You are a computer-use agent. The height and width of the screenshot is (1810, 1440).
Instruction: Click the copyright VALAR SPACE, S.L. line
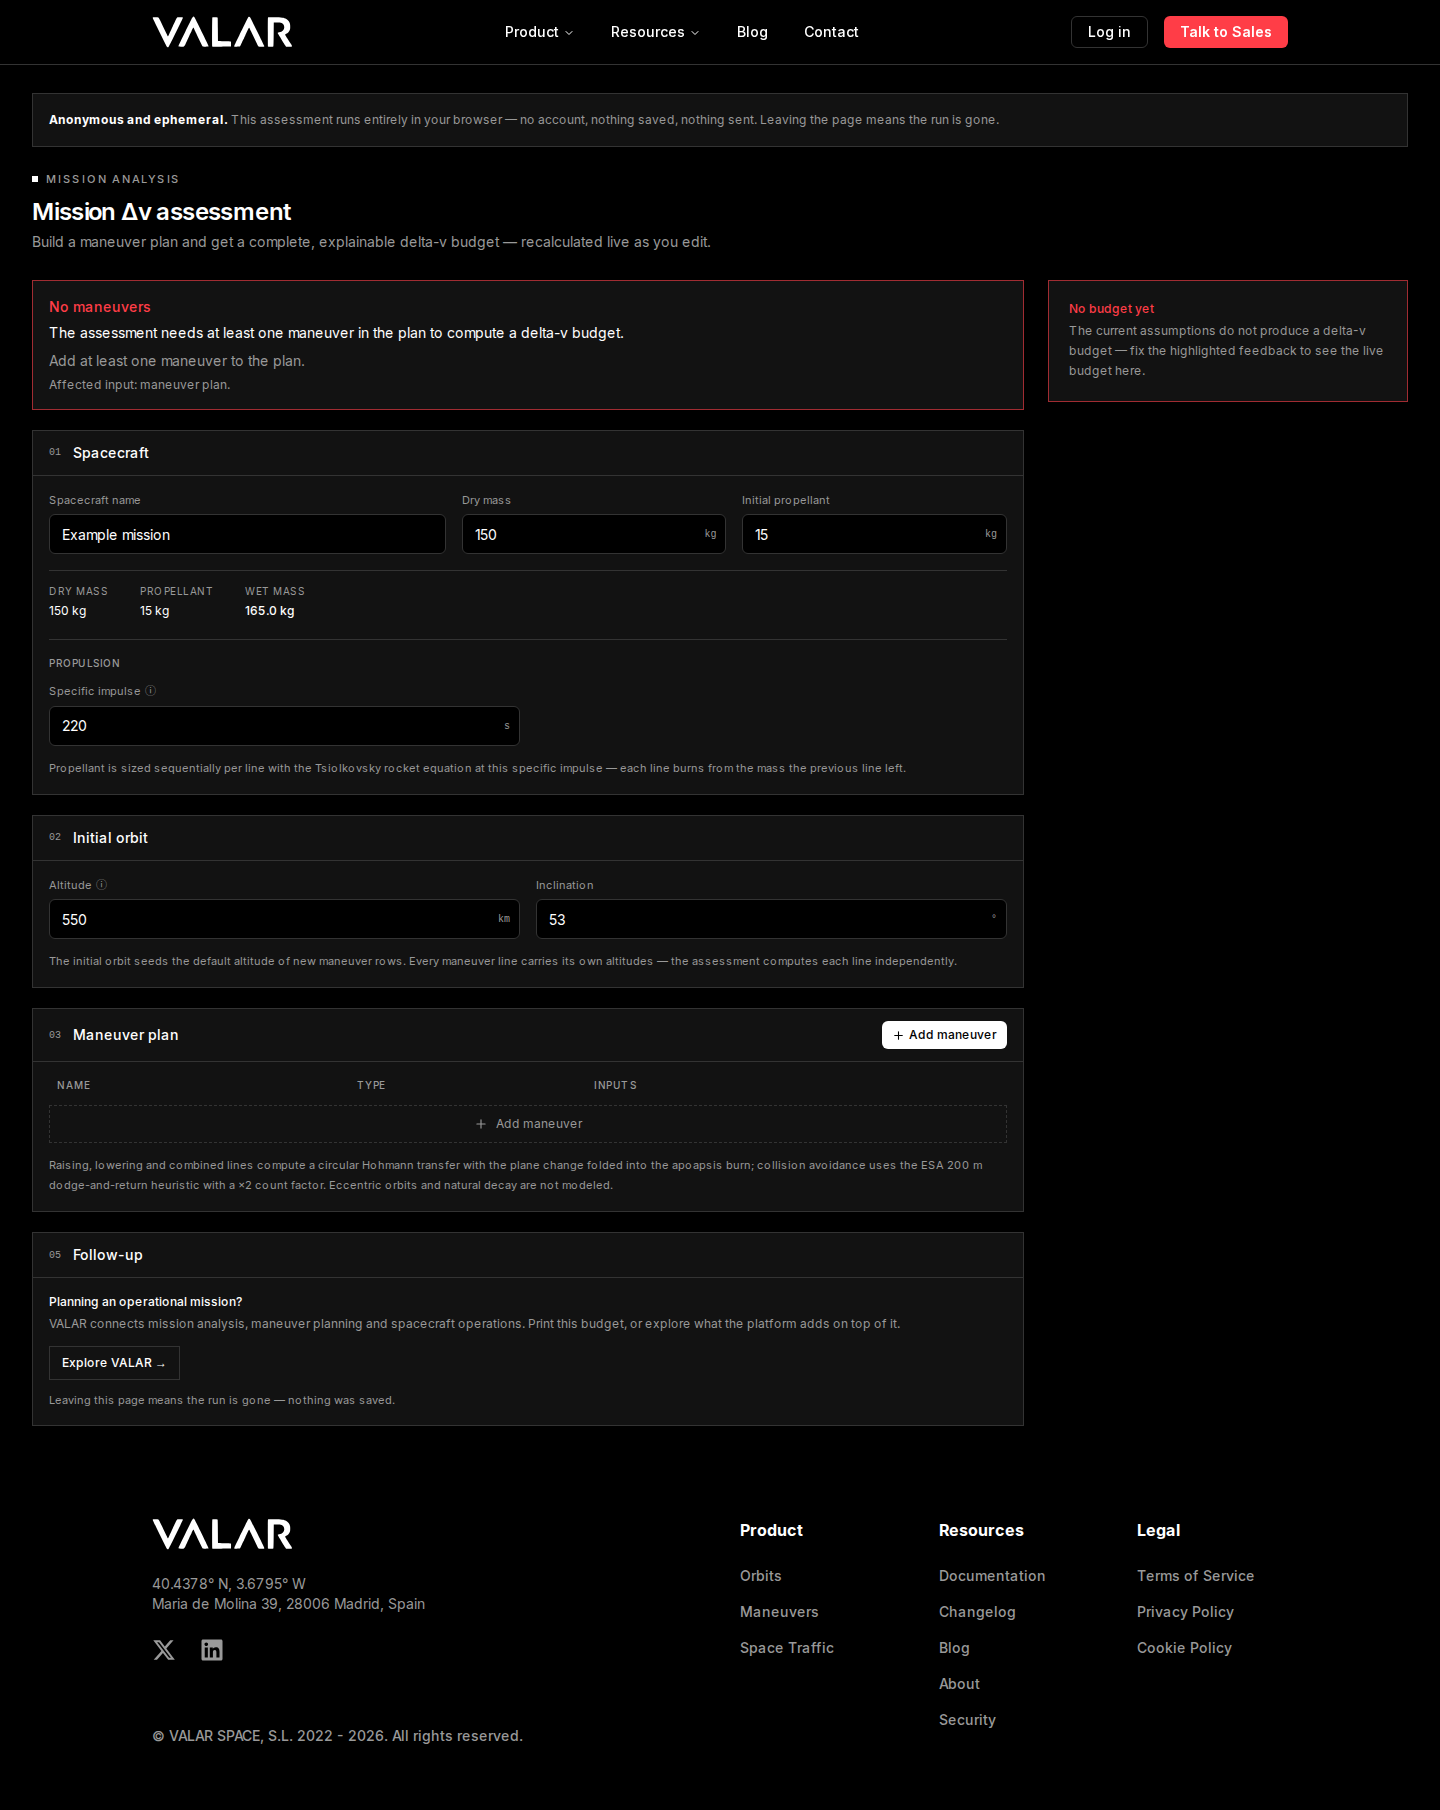337,1736
